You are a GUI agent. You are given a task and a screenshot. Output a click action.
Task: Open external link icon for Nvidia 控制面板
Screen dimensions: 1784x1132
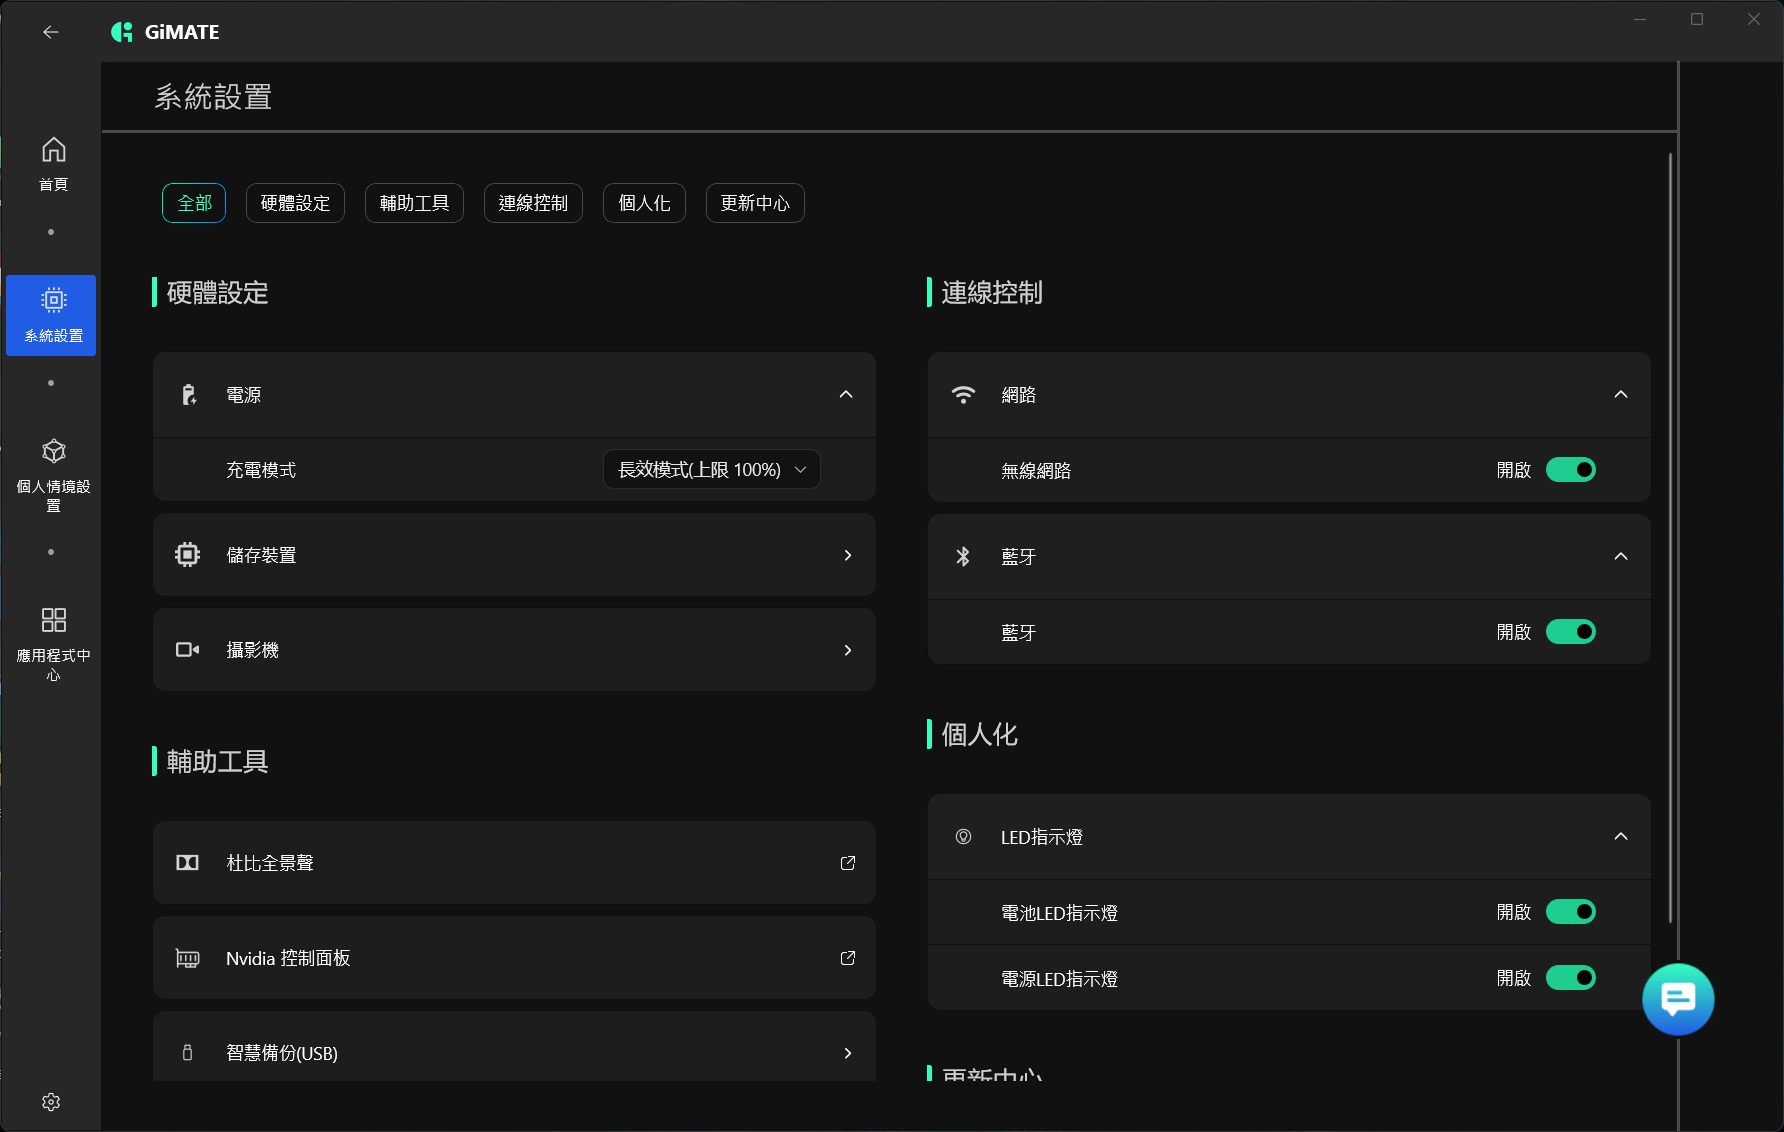click(x=848, y=958)
